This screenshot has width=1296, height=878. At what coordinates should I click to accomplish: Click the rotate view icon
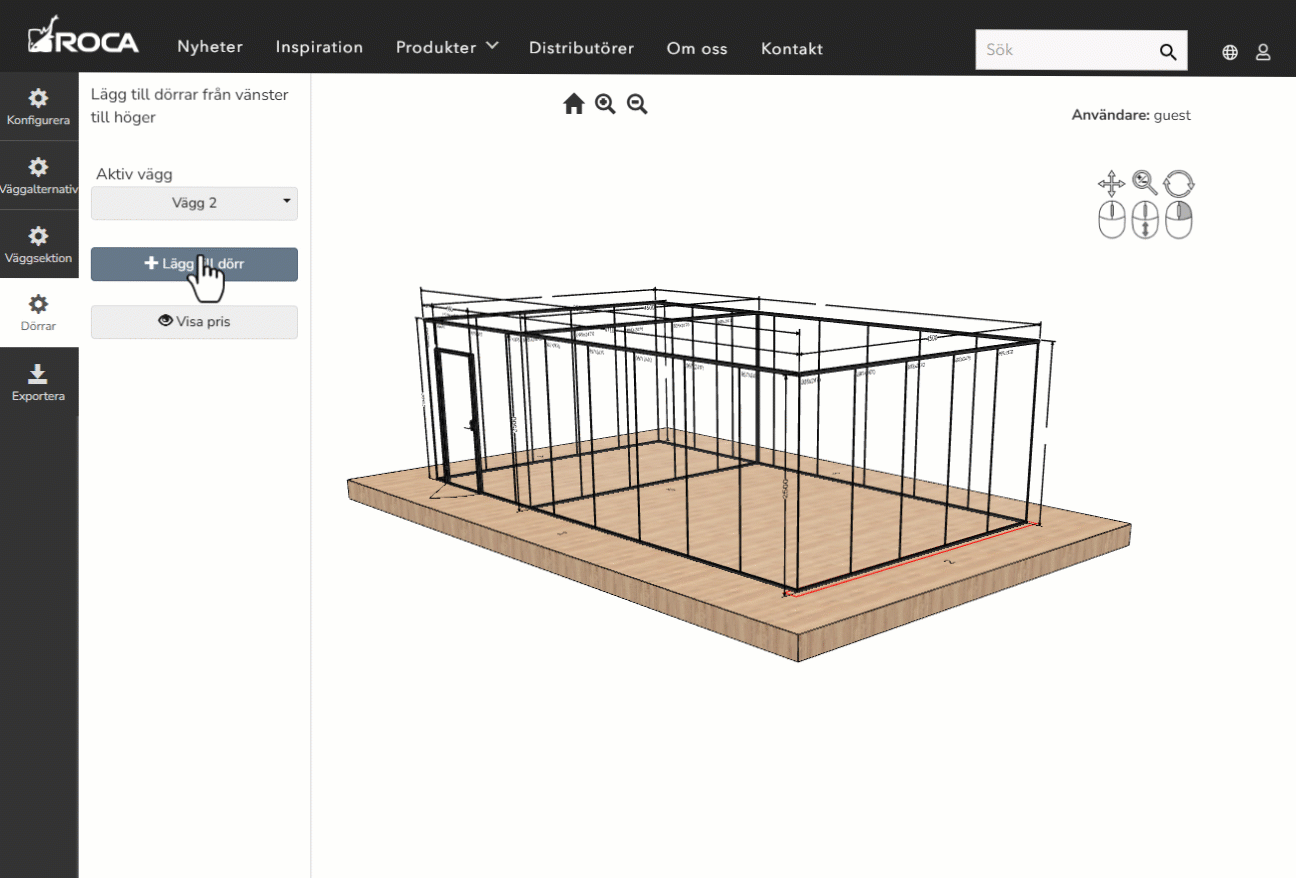pyautogui.click(x=1179, y=184)
